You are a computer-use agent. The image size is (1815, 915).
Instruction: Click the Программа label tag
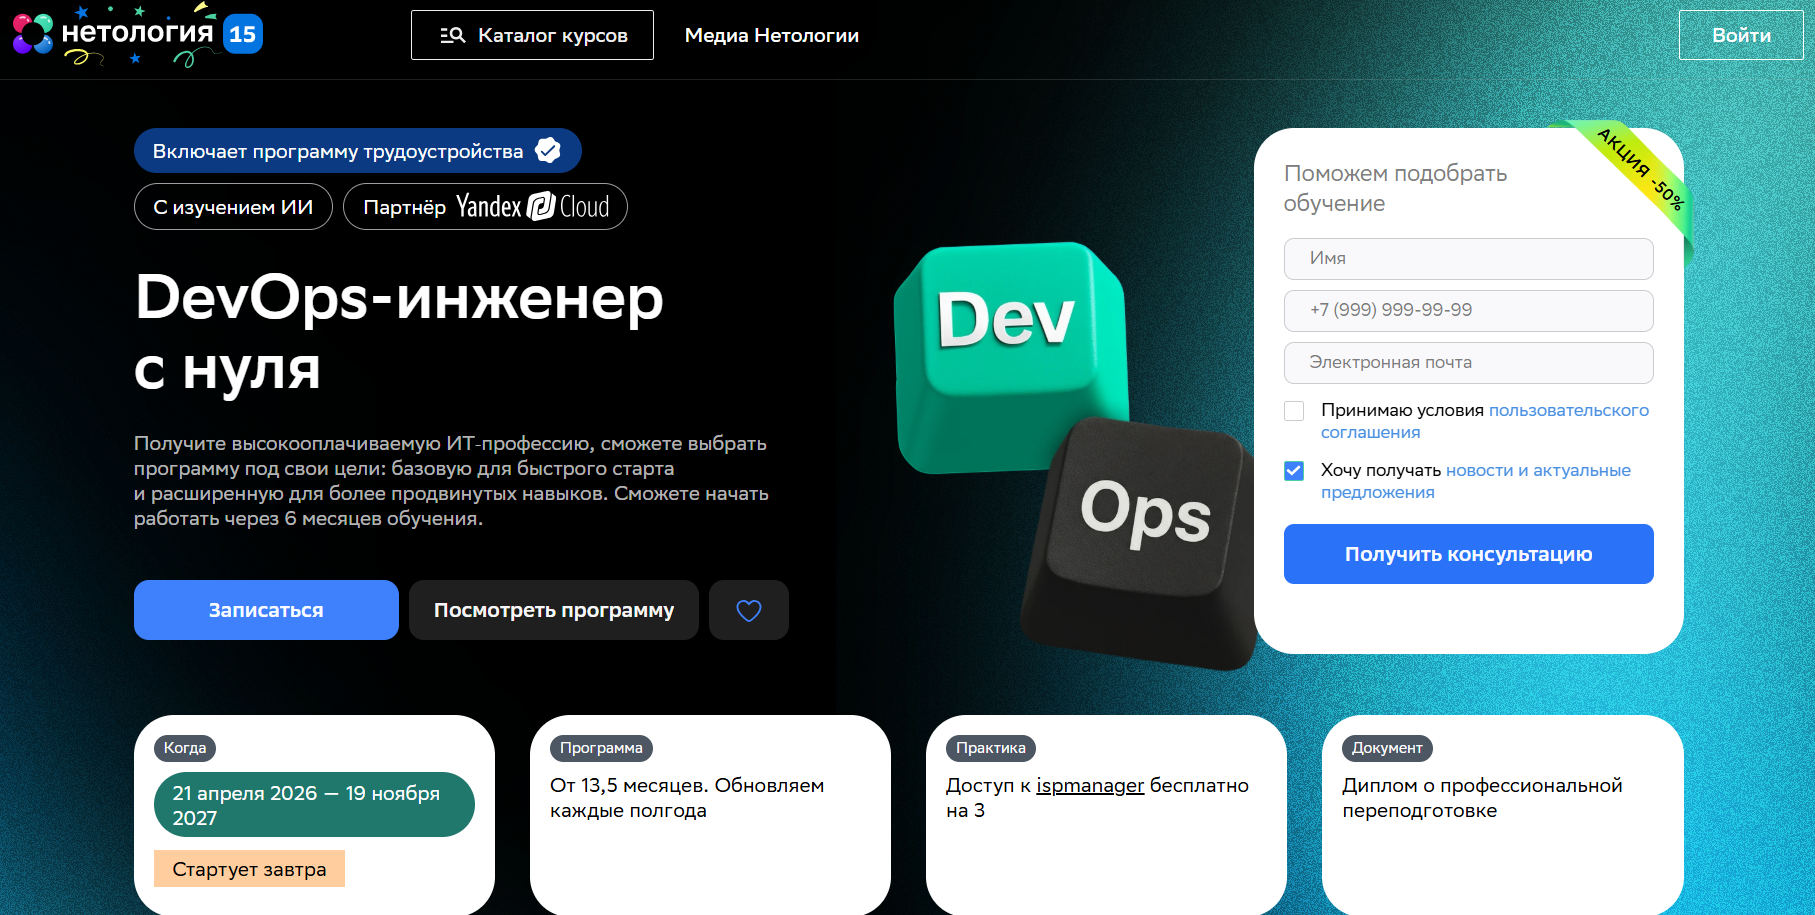(601, 748)
